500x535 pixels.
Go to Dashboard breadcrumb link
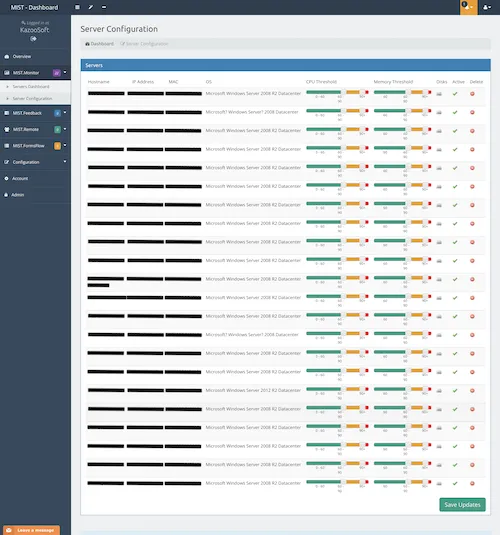coord(99,44)
